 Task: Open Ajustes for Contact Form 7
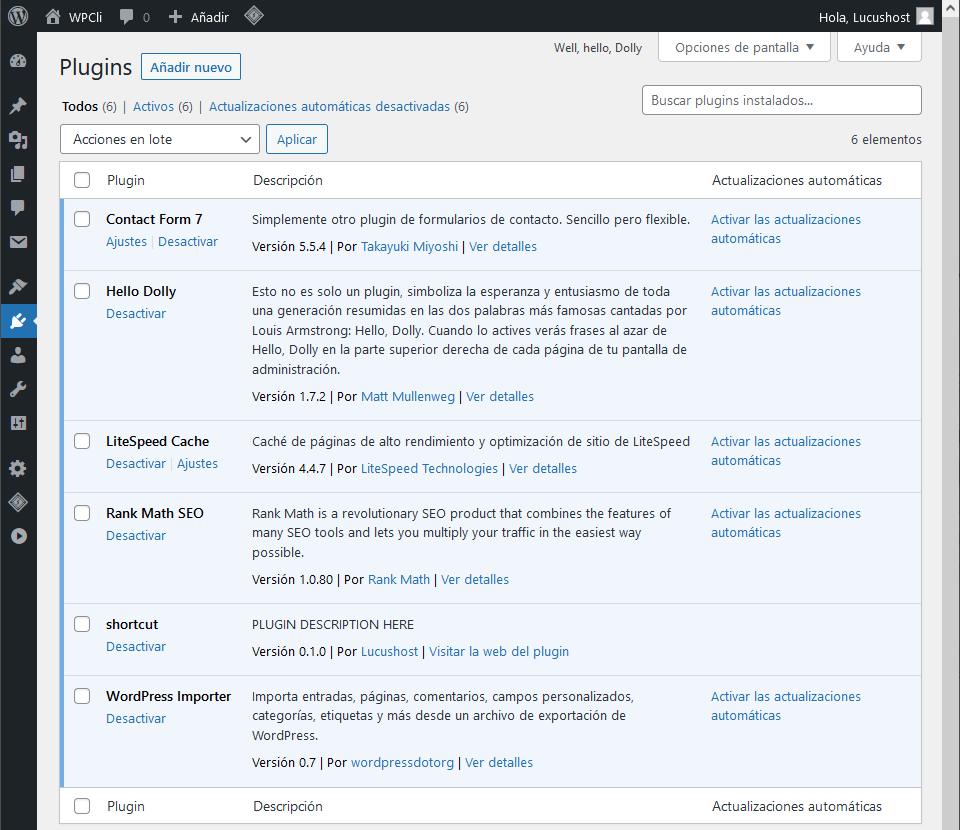point(126,241)
